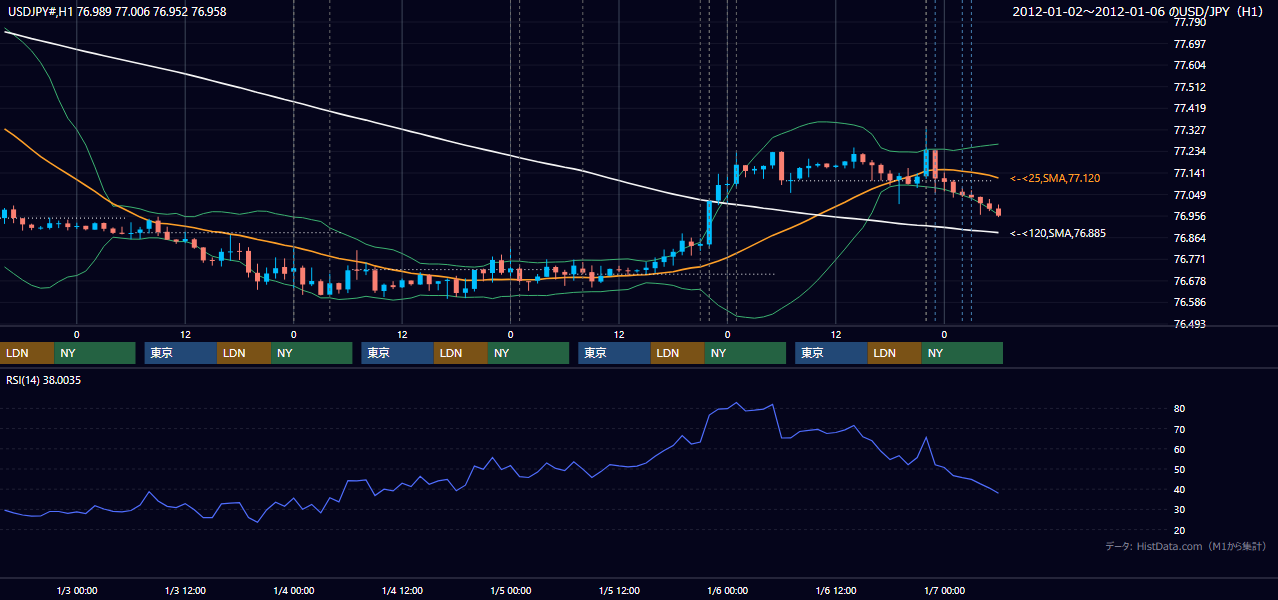
Task: Select the 1/6 00:00 time axis label
Action: pos(728,591)
